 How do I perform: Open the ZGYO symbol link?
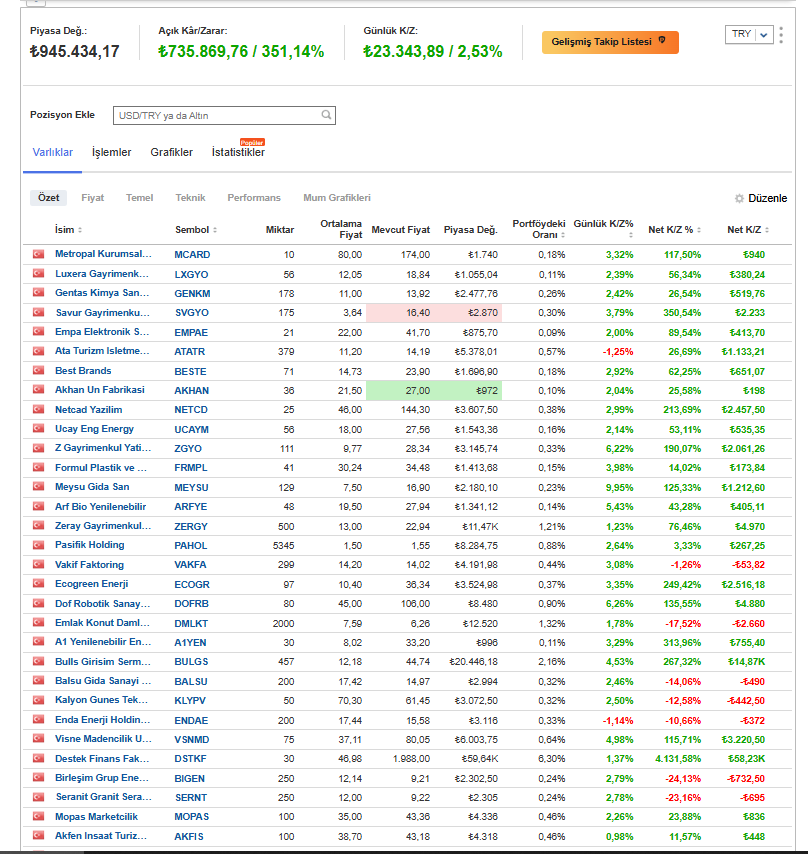(188, 449)
